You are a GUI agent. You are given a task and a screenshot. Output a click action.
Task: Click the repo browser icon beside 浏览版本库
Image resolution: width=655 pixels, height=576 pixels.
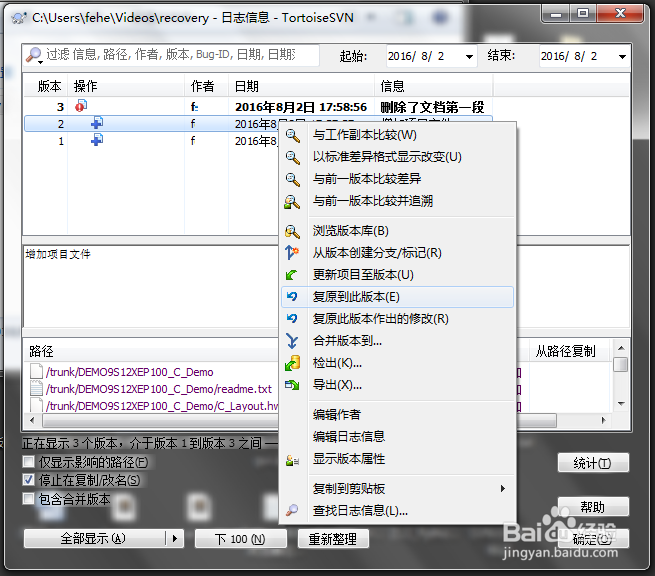[x=292, y=231]
